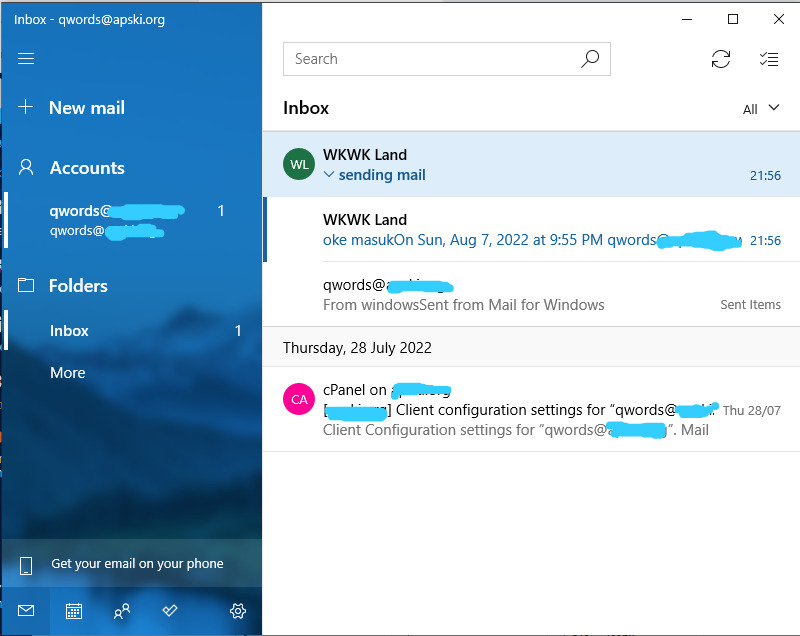Image resolution: width=800 pixels, height=636 pixels.
Task: Click Folders heading
Action: (78, 286)
